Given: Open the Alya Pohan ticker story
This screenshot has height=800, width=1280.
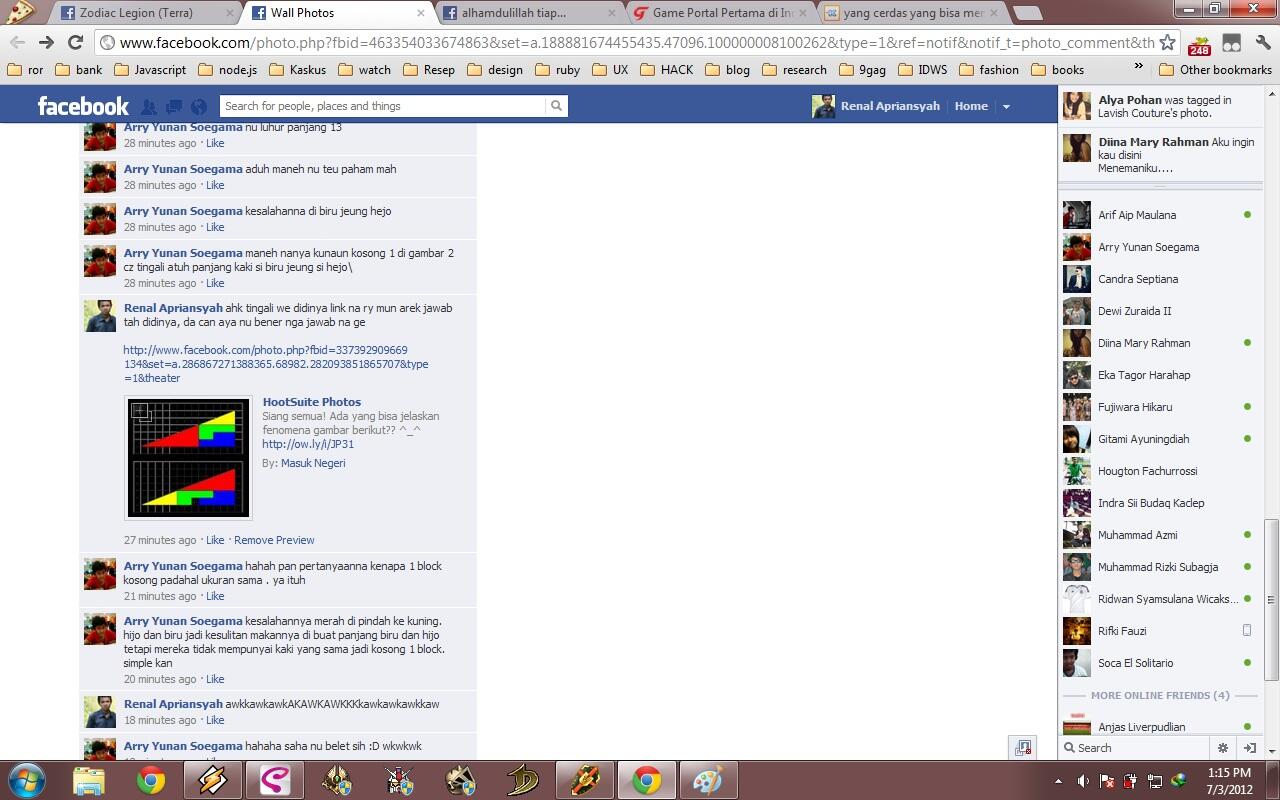Looking at the screenshot, I should tap(1160, 106).
